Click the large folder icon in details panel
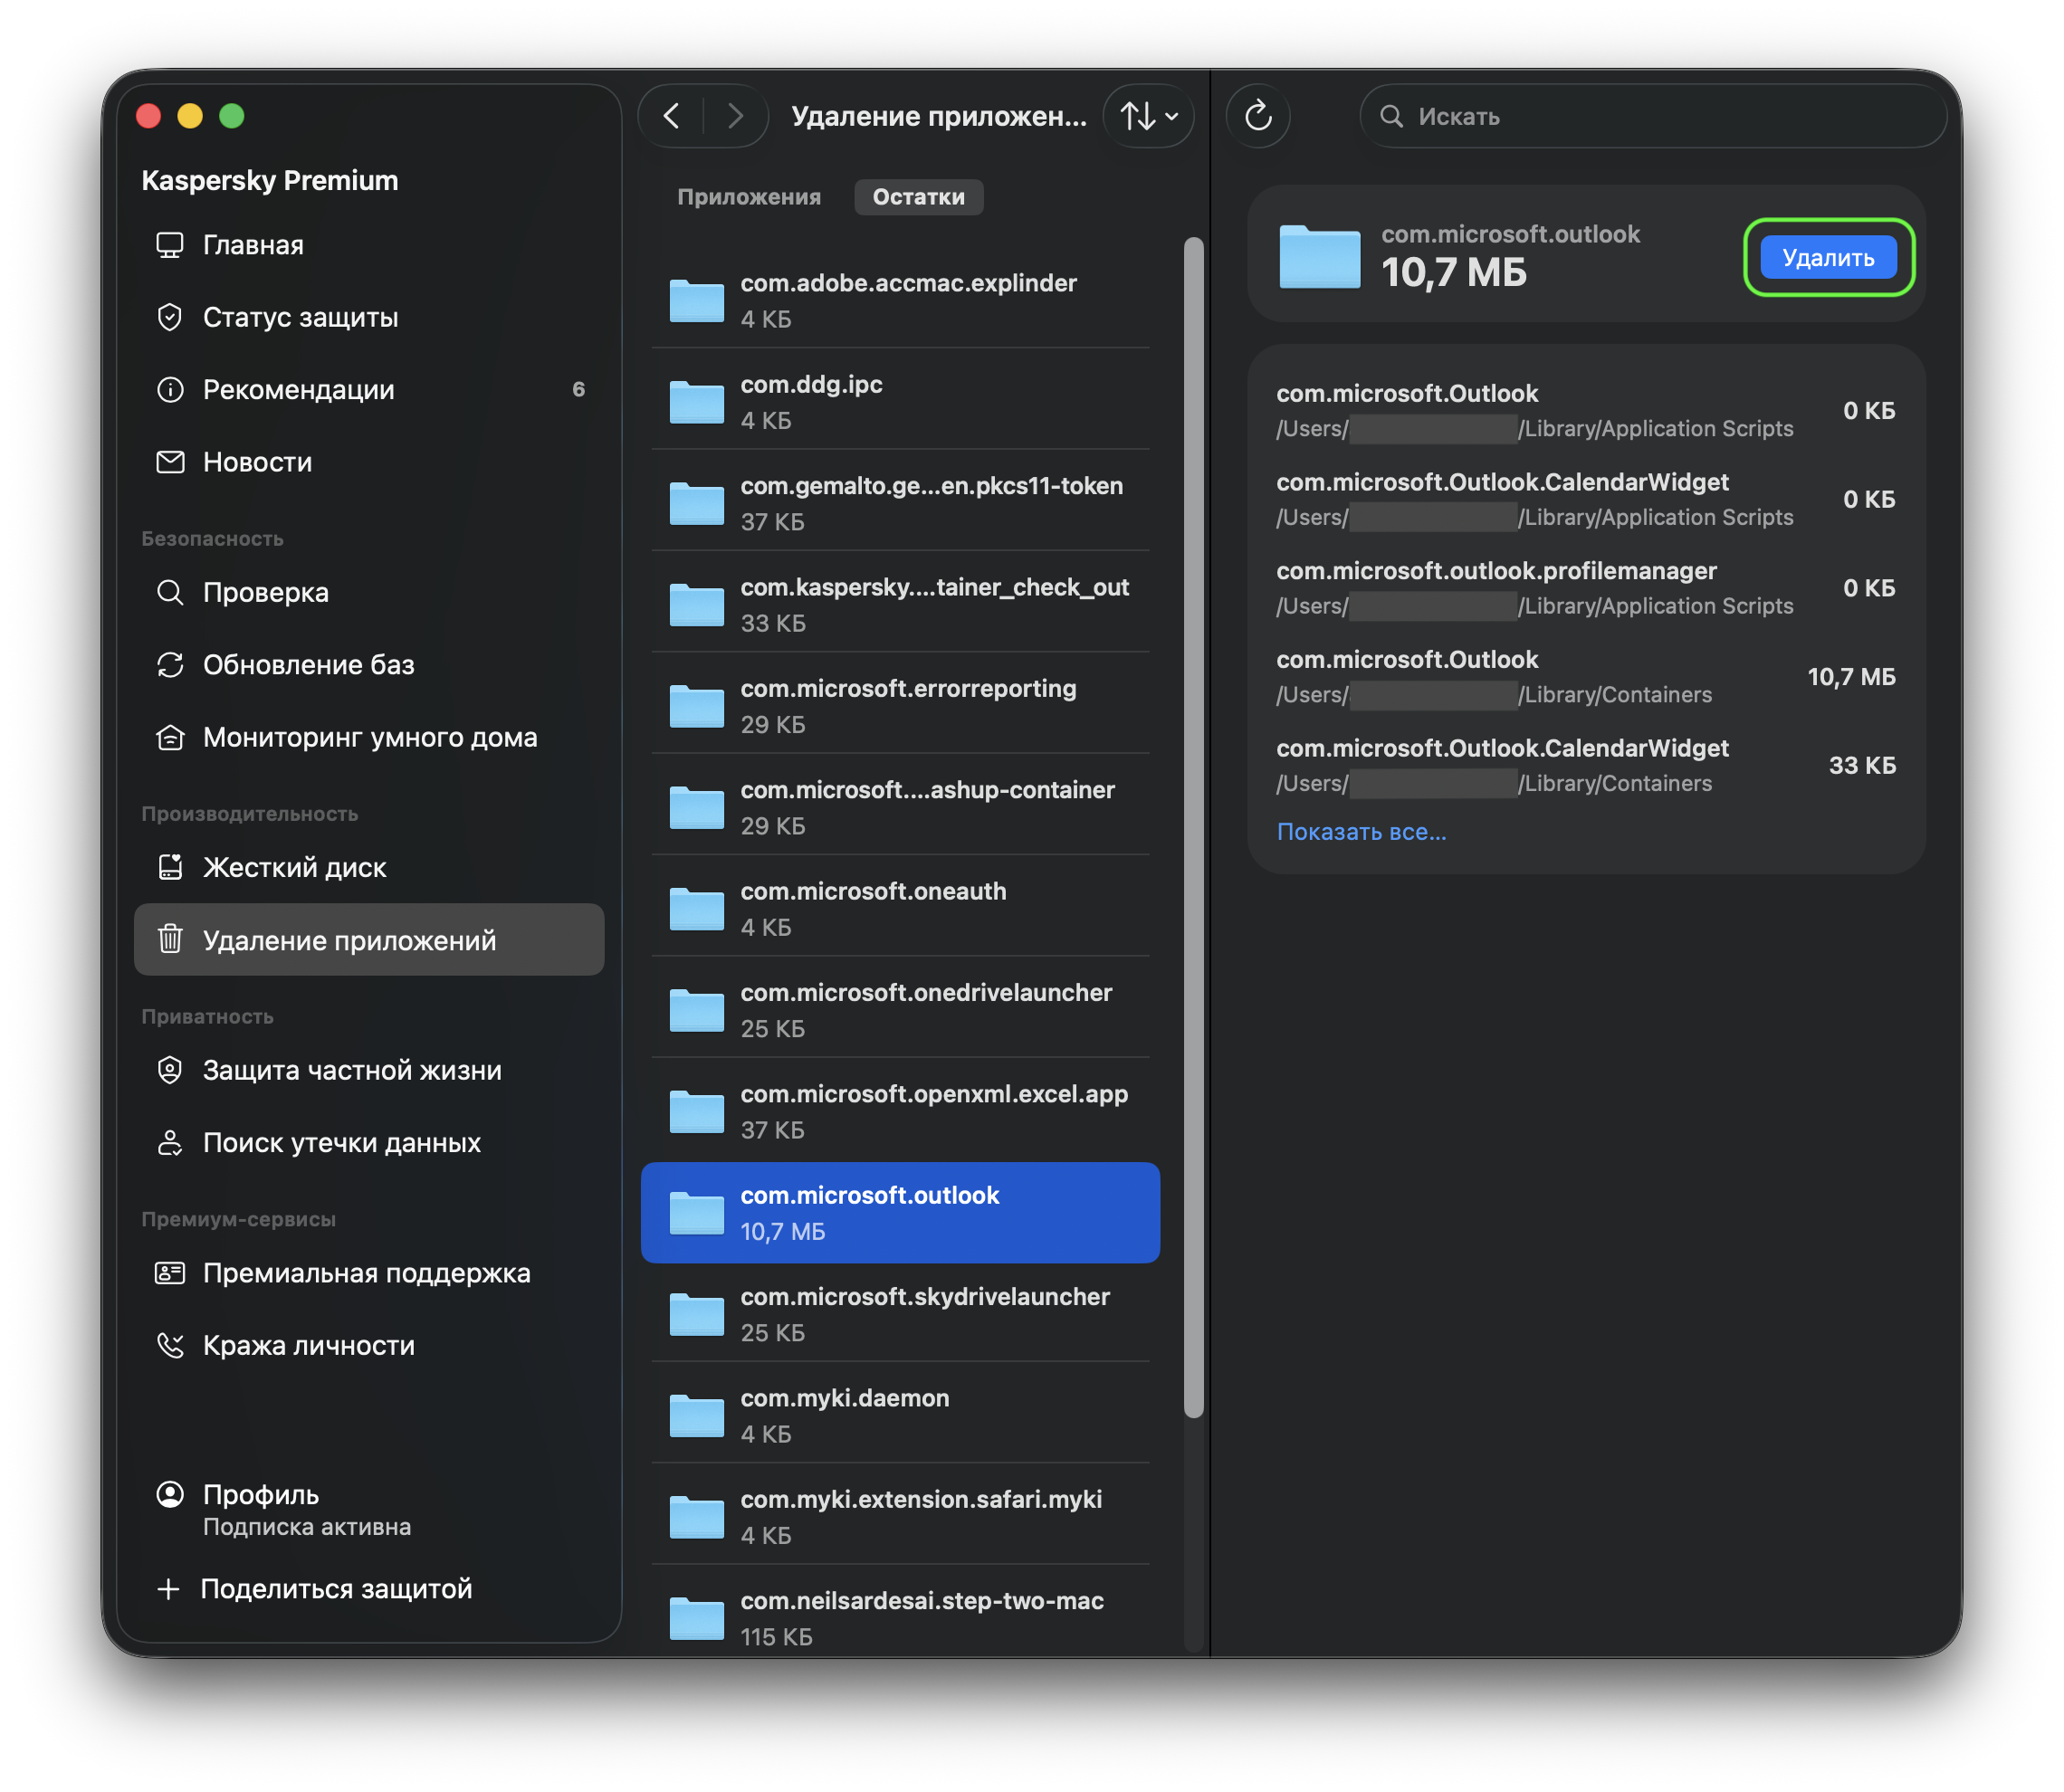Viewport: 2064px width, 1792px height. point(1319,256)
